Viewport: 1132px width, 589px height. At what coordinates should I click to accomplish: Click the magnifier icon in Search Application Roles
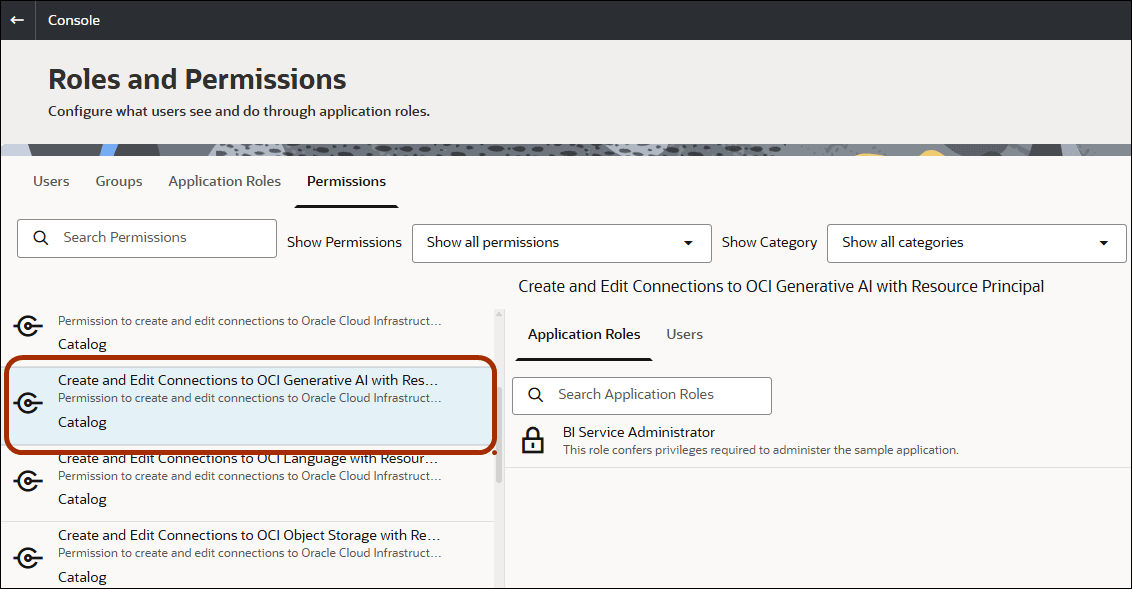click(x=536, y=395)
